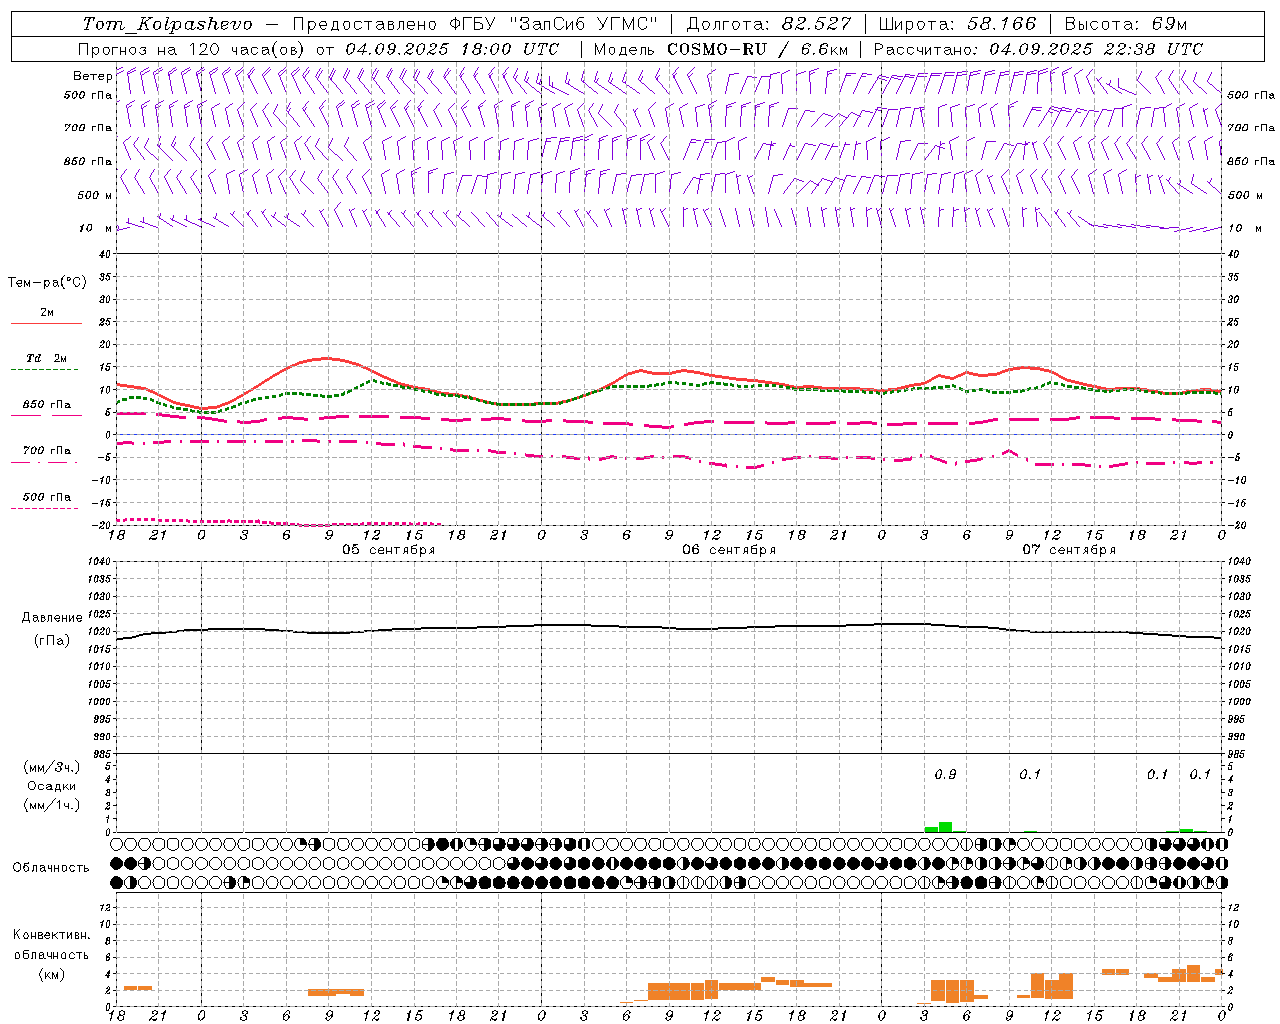Click the 850 гПа temperature legend entry
This screenshot has width=1280, height=1024.
click(x=47, y=405)
